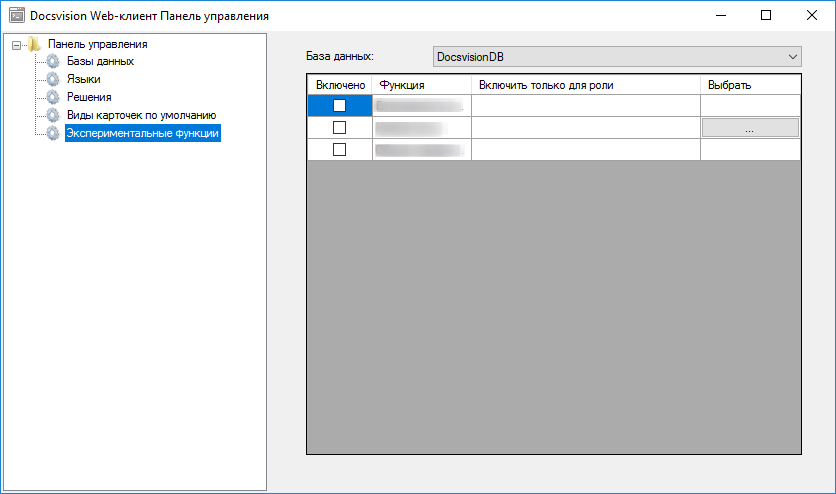Collapse the Панель управления tree node
This screenshot has height=494, width=836.
point(16,44)
